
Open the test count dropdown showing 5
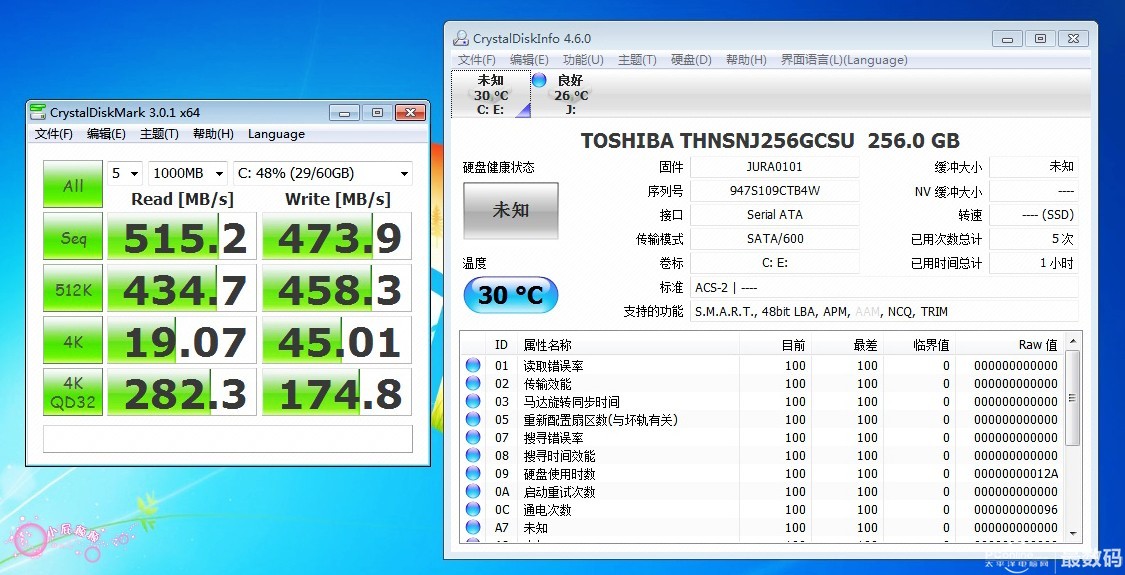[126, 173]
